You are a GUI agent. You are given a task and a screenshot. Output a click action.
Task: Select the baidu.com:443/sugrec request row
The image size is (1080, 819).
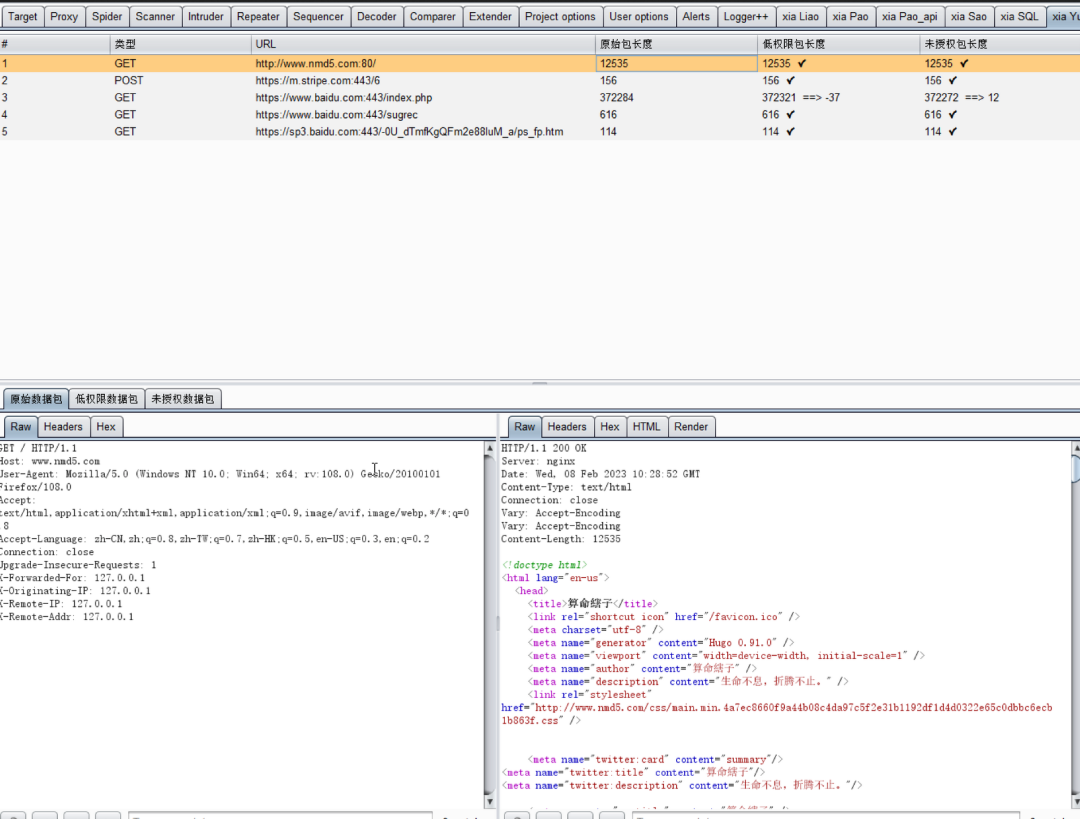coord(540,114)
